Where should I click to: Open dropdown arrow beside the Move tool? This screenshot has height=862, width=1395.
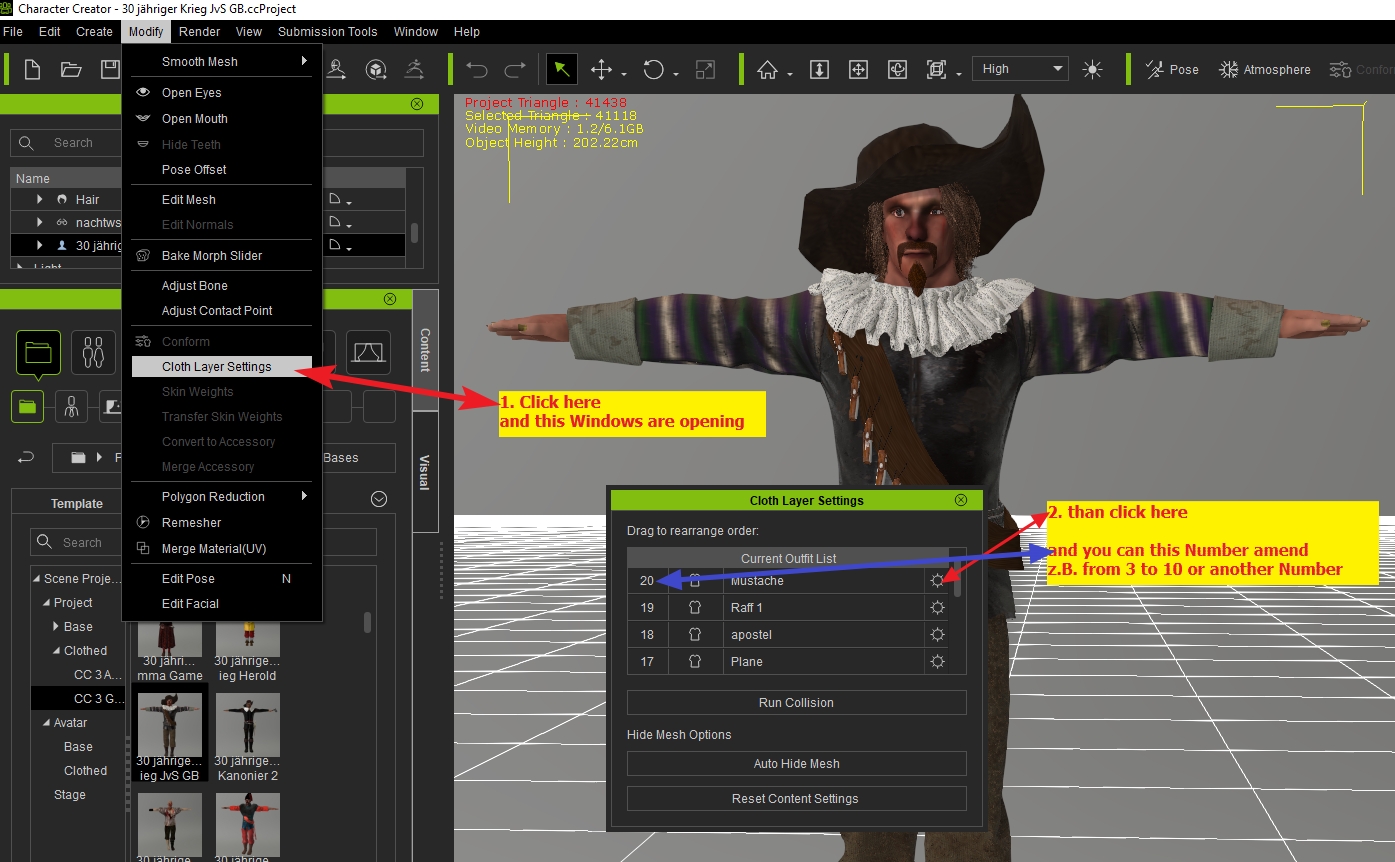click(x=624, y=74)
